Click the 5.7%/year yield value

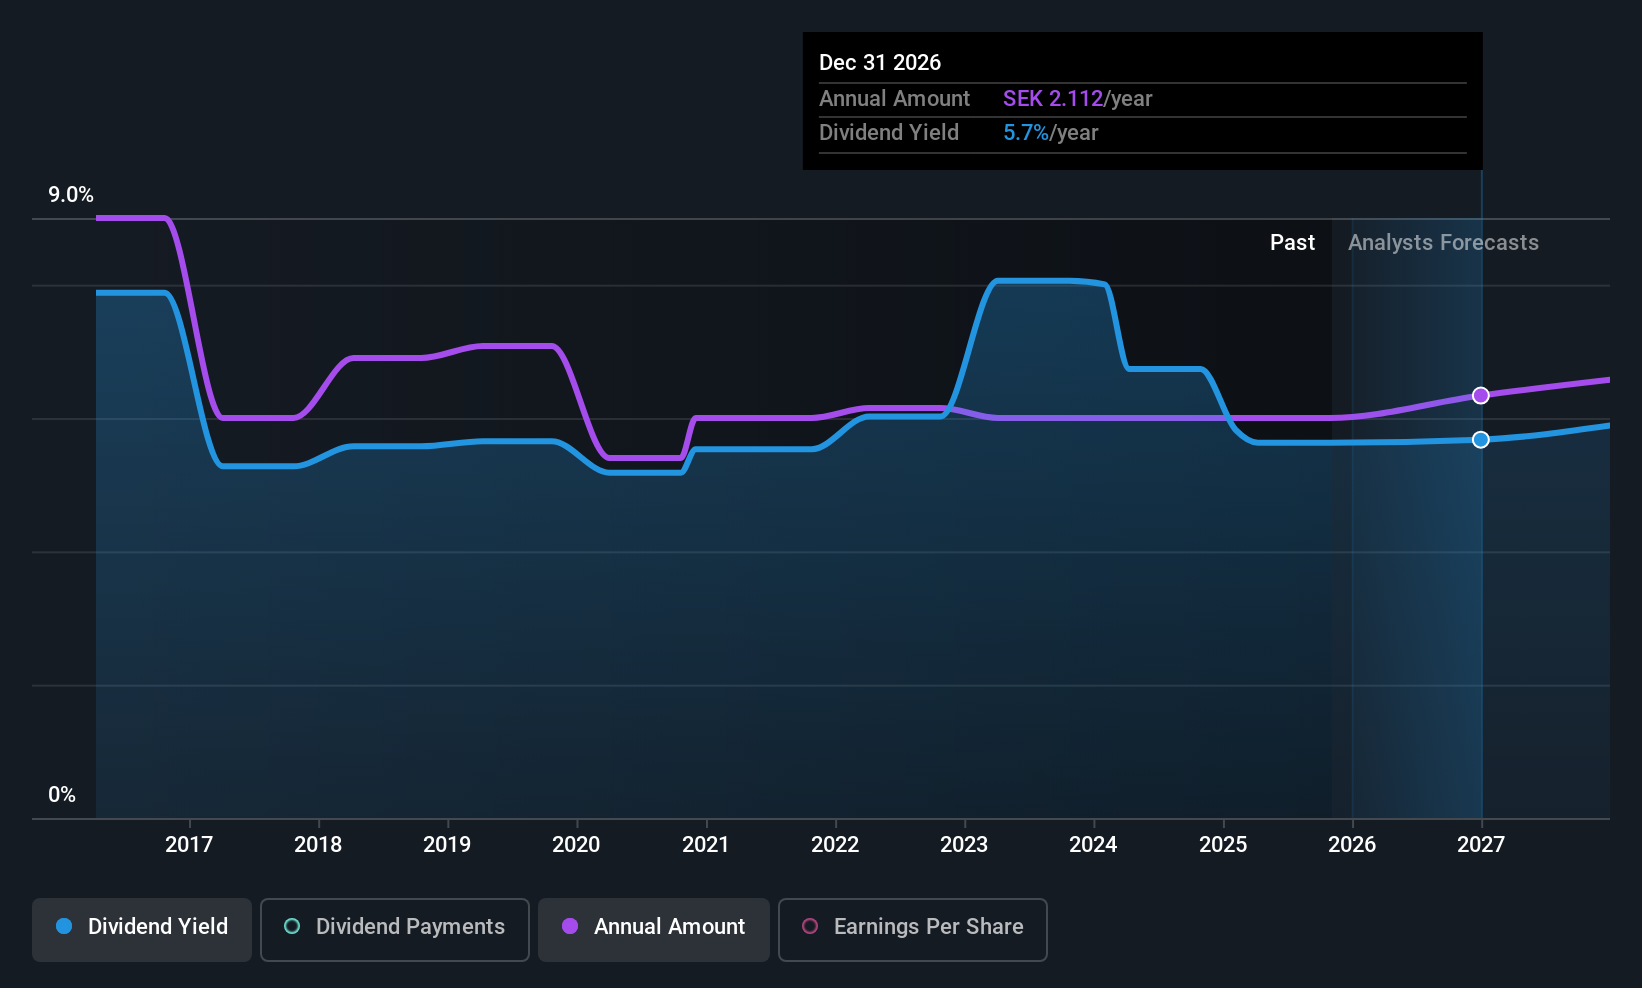point(1051,133)
